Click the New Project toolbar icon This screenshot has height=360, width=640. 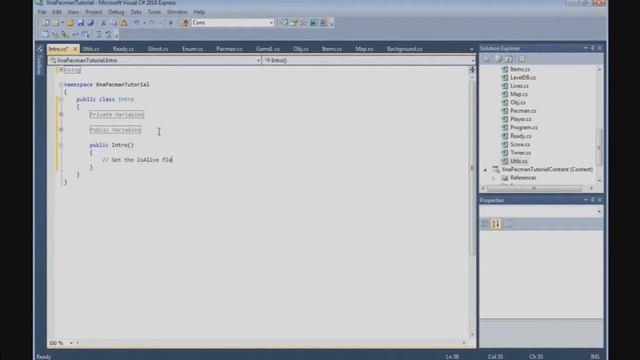44,23
